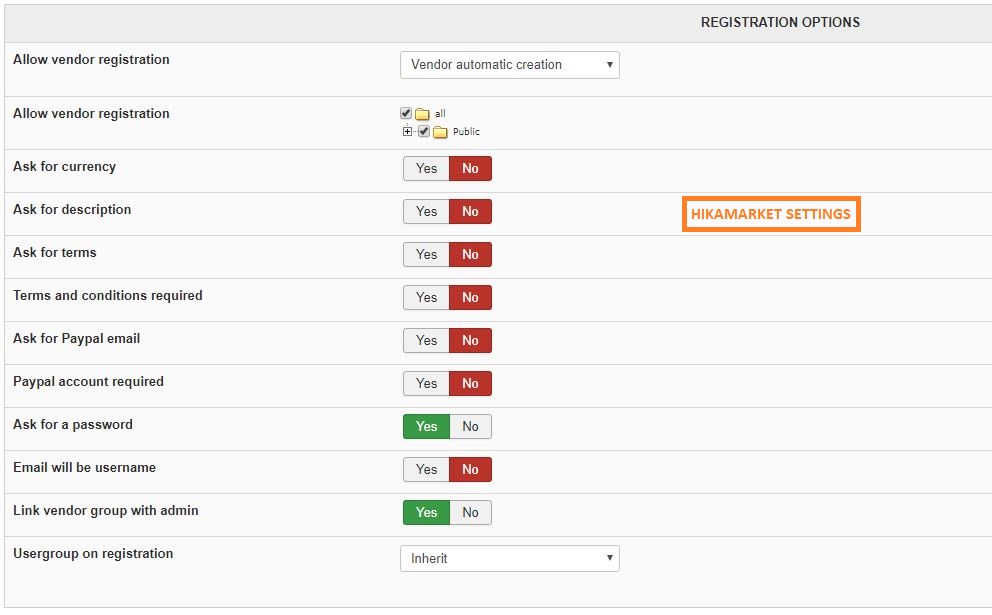
Task: Uncheck the 'all' group checkbox
Action: (406, 113)
